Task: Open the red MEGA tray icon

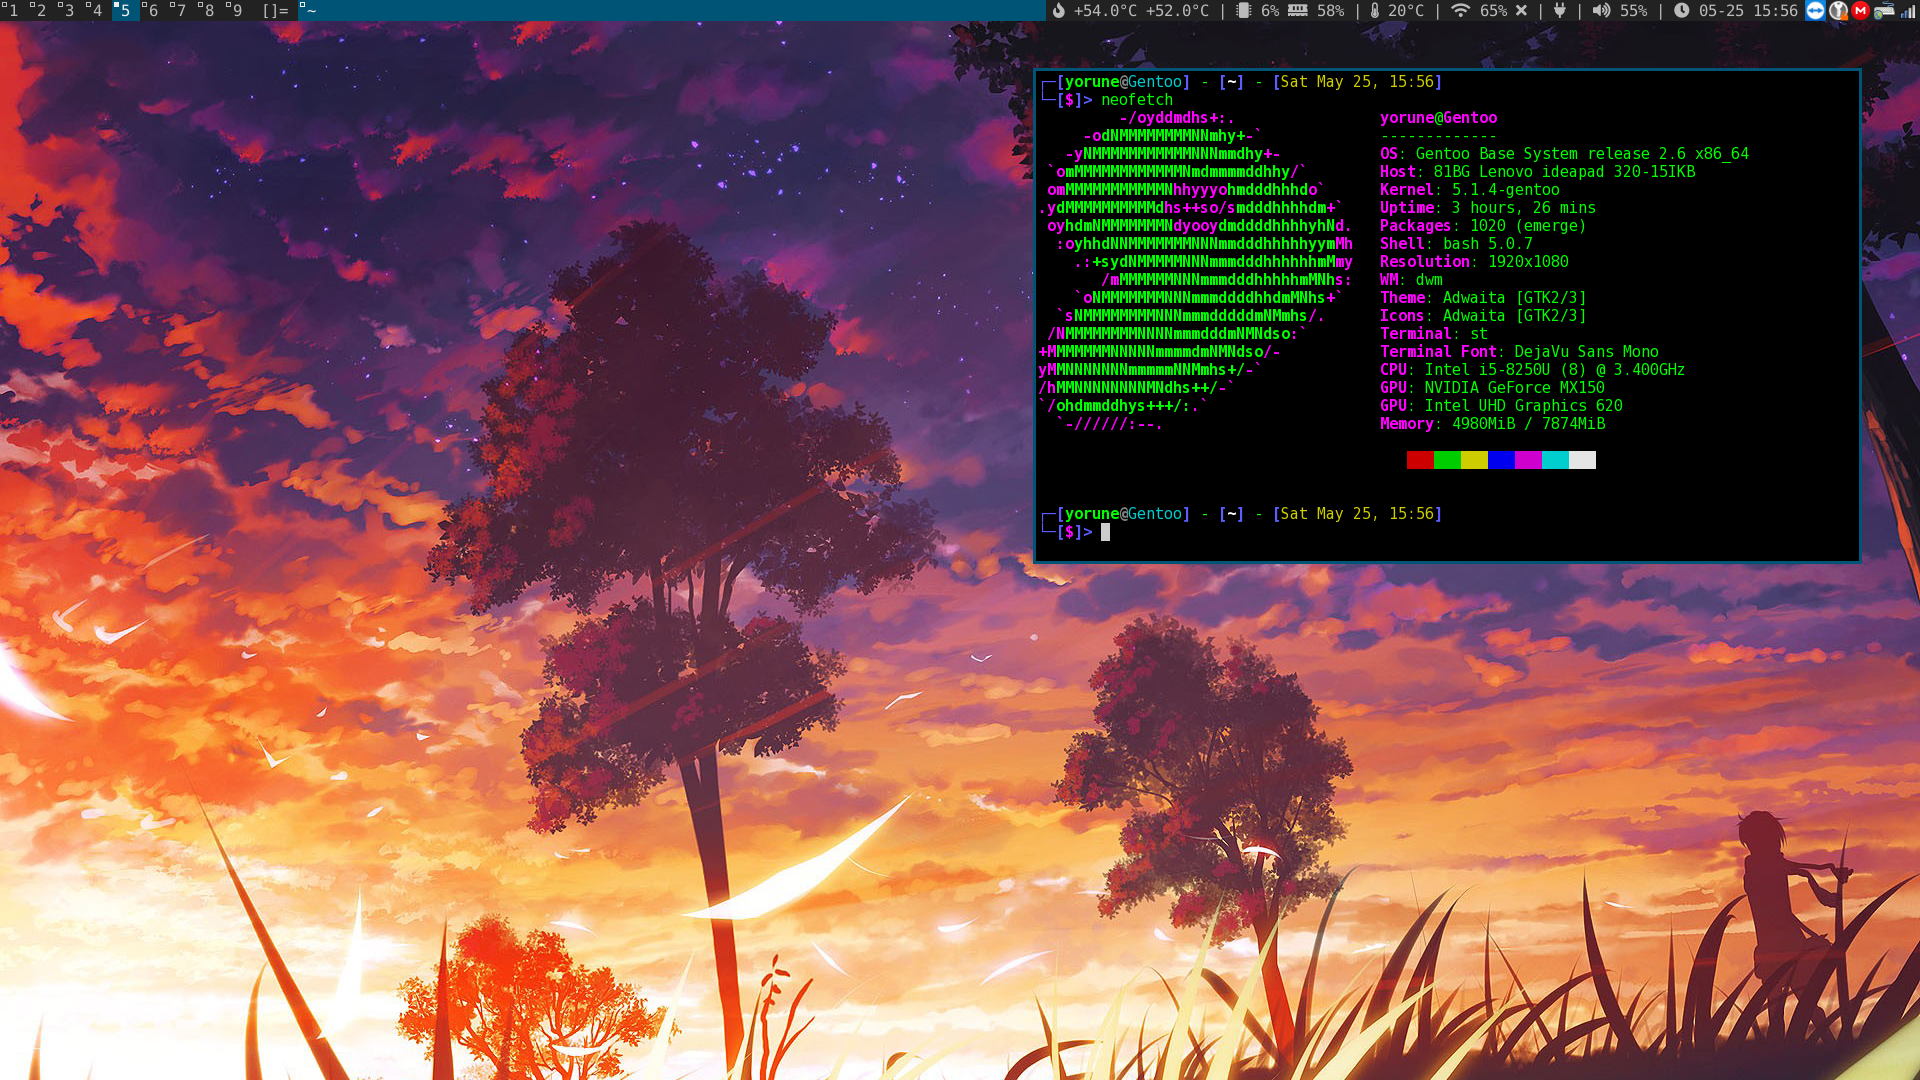Action: 1860,11
